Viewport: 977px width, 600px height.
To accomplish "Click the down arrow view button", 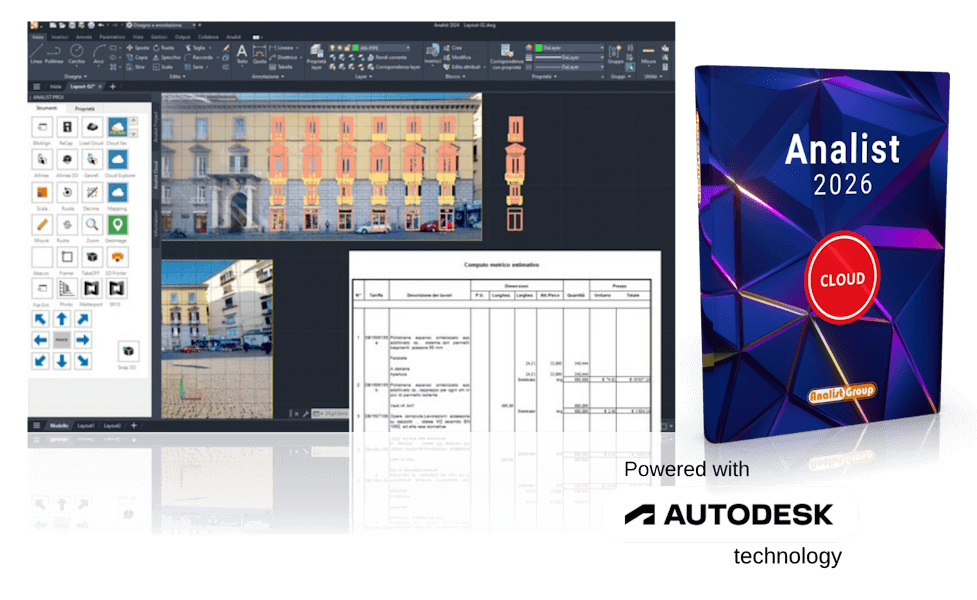I will click(62, 361).
